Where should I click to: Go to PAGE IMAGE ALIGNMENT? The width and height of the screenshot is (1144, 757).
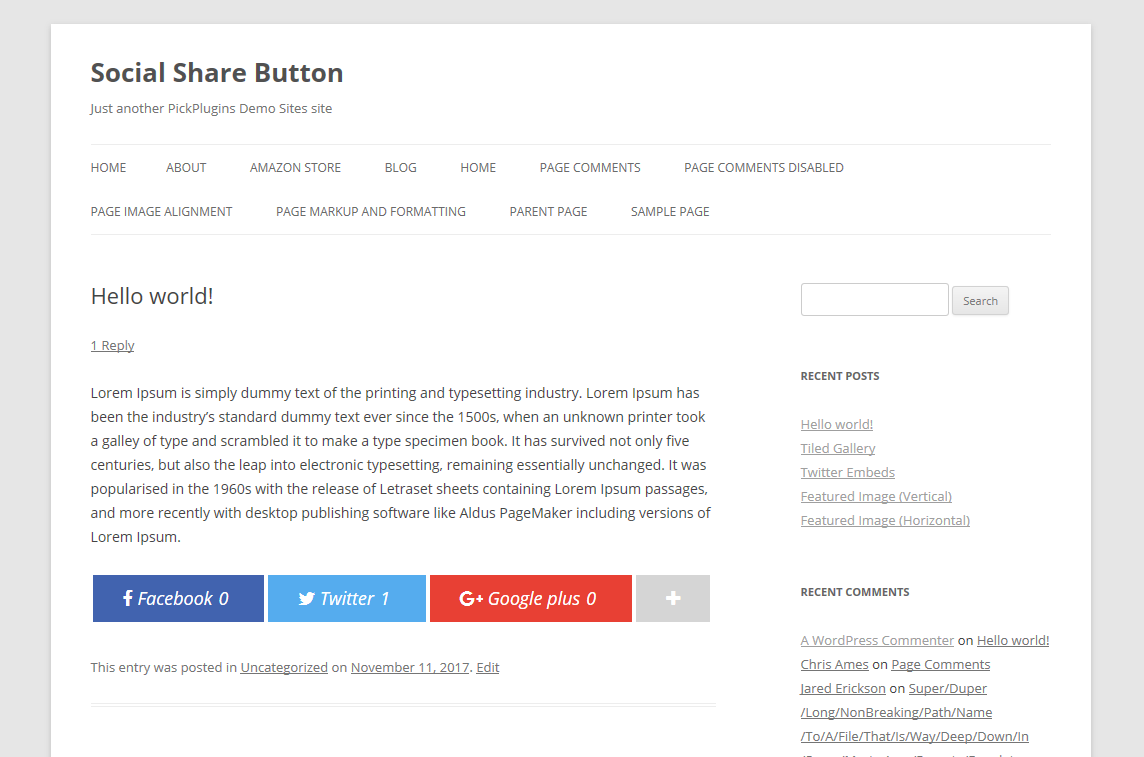click(161, 211)
